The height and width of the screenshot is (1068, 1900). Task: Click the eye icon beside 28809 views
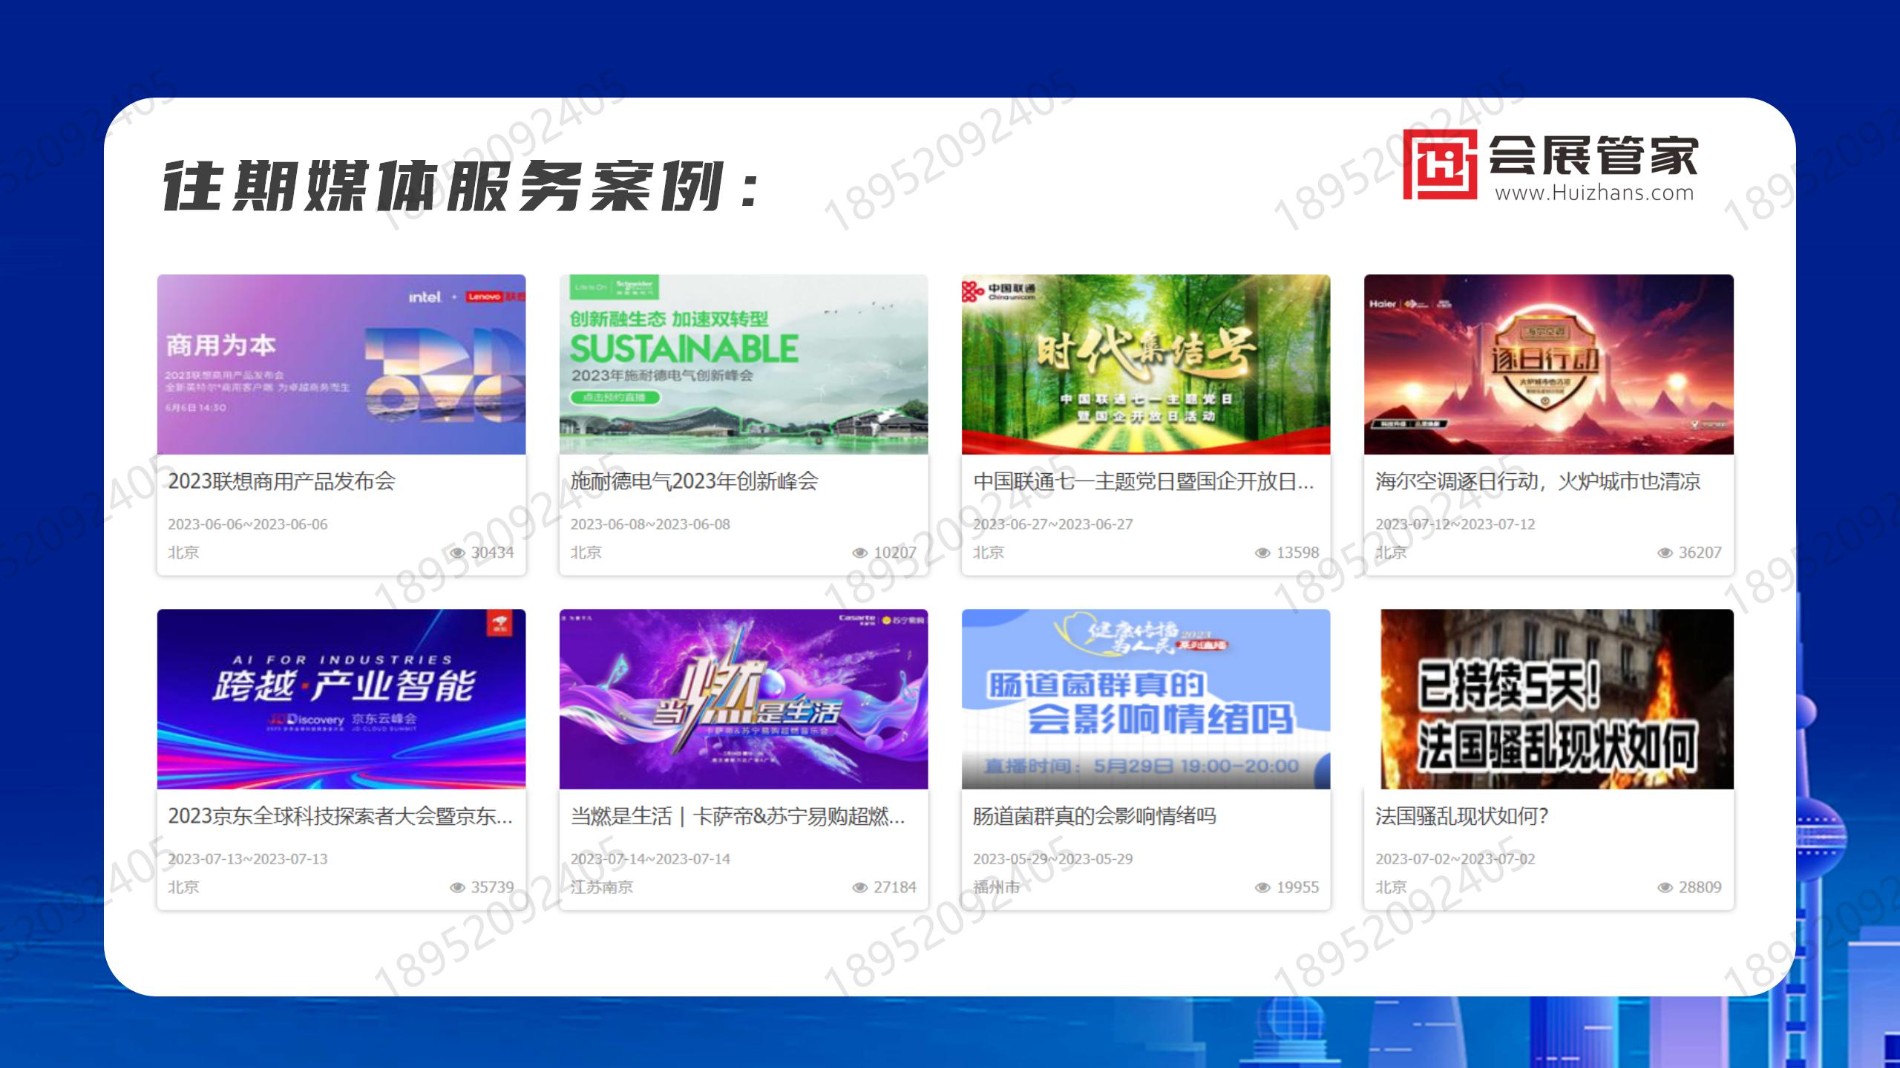click(1664, 888)
